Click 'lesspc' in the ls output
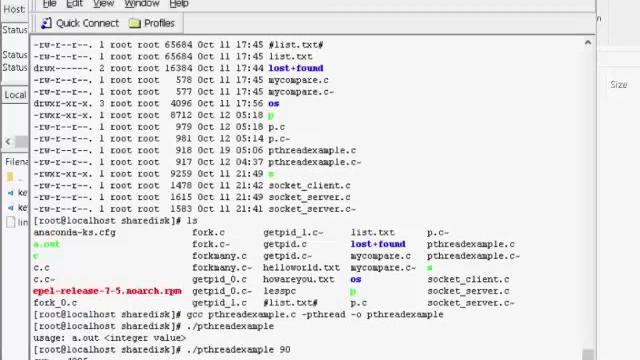Viewport: 640px width, 360px height. pyautogui.click(x=280, y=291)
